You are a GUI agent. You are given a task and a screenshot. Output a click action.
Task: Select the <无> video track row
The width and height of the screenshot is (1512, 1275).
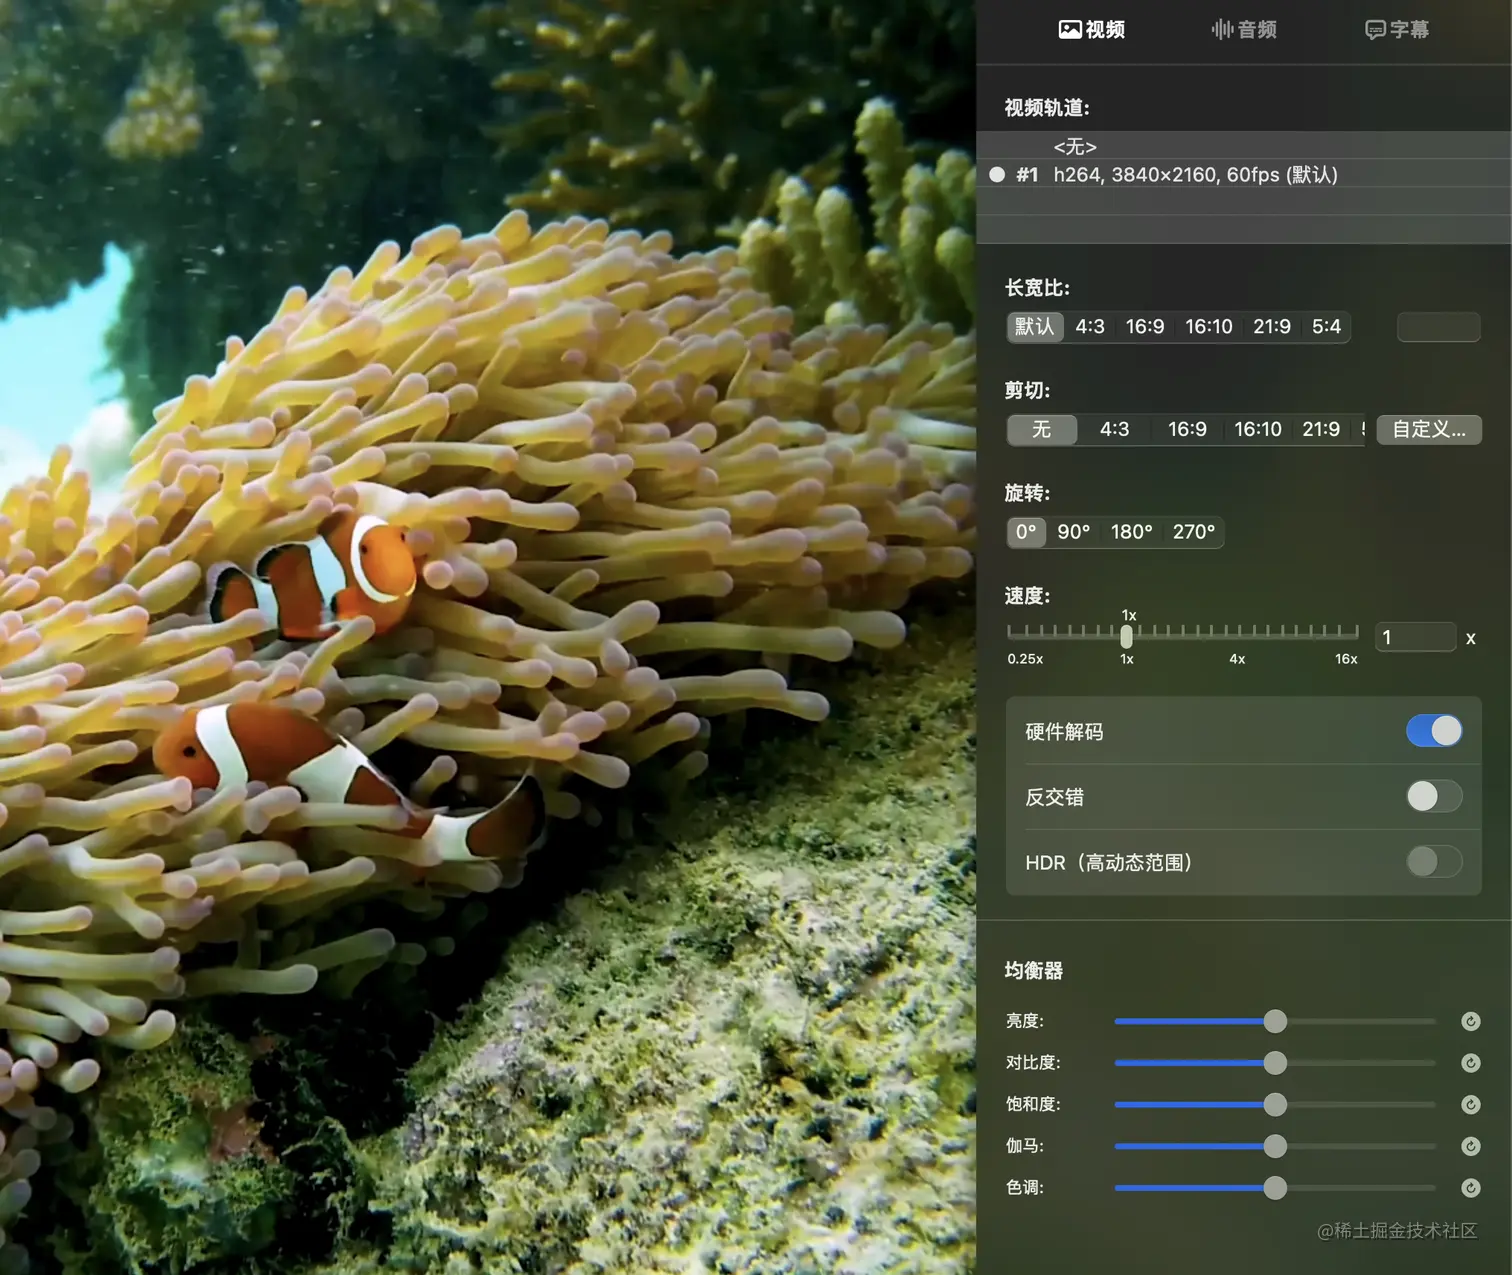click(x=1243, y=146)
